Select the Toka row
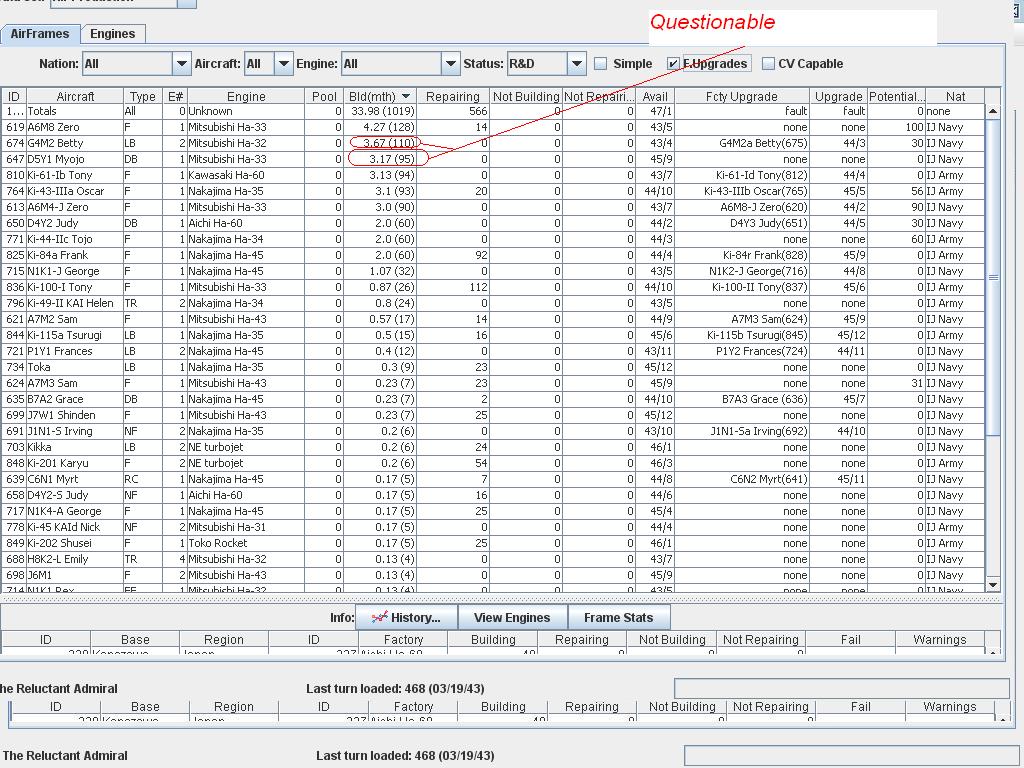The width and height of the screenshot is (1024, 768). [493, 367]
